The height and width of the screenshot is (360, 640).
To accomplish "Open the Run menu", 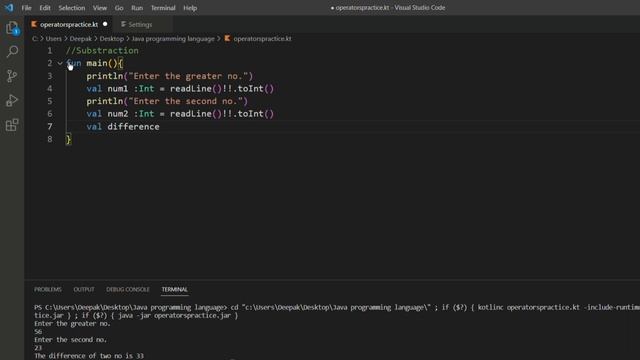I will [137, 8].
